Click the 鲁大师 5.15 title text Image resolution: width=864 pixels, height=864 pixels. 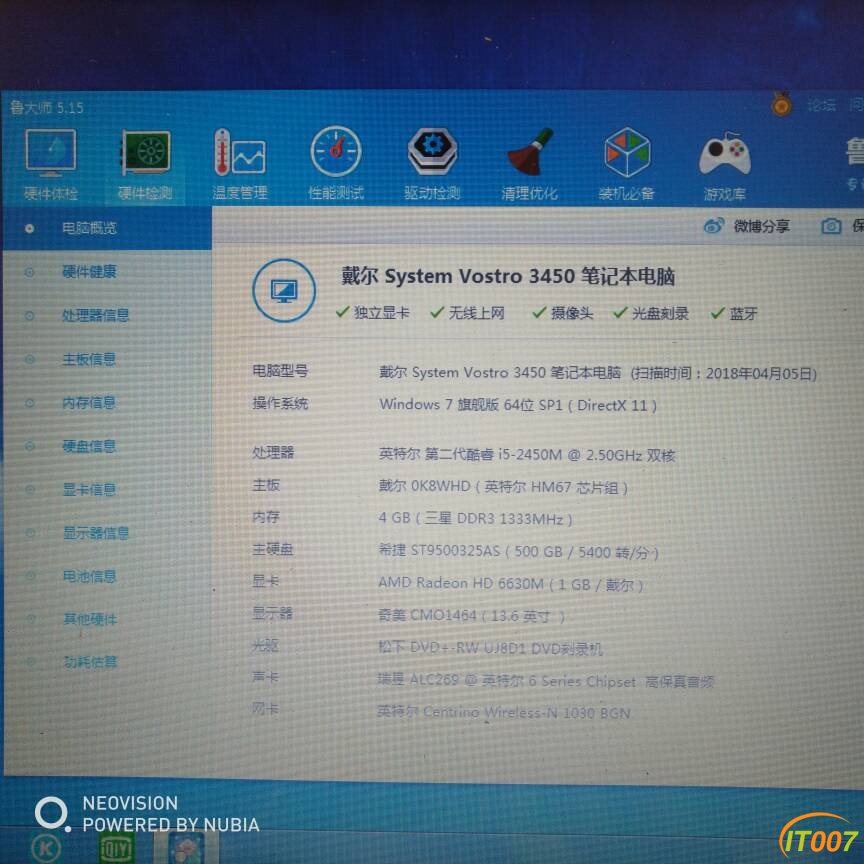tap(47, 107)
